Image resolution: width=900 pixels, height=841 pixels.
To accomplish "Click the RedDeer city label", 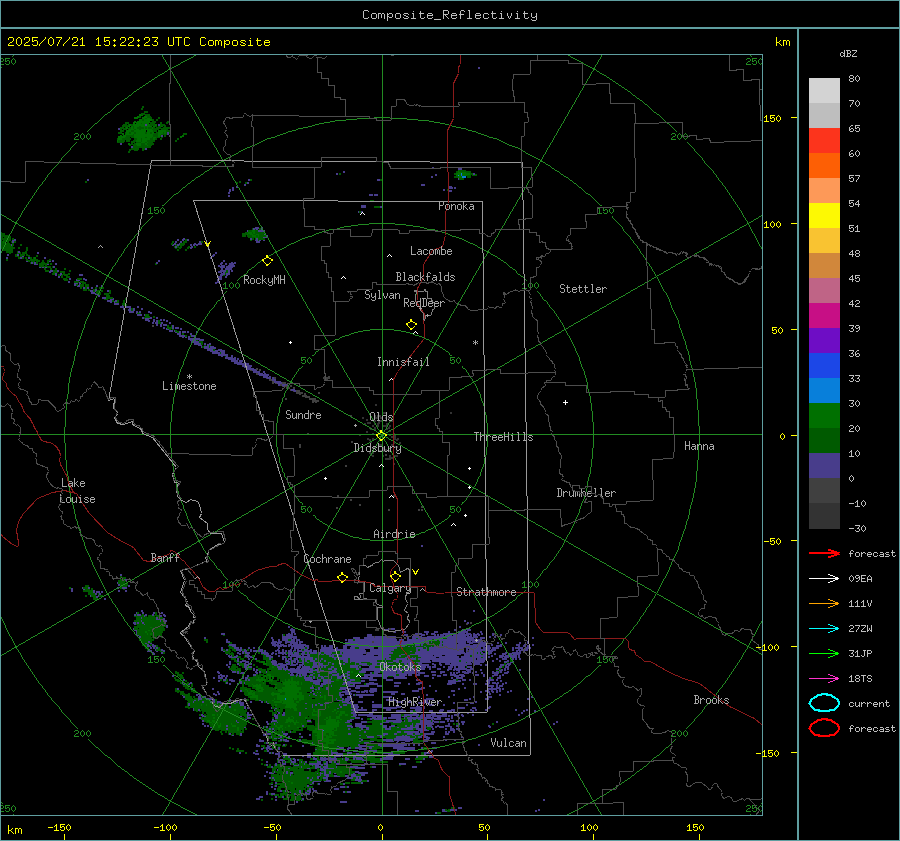I will click(x=424, y=303).
